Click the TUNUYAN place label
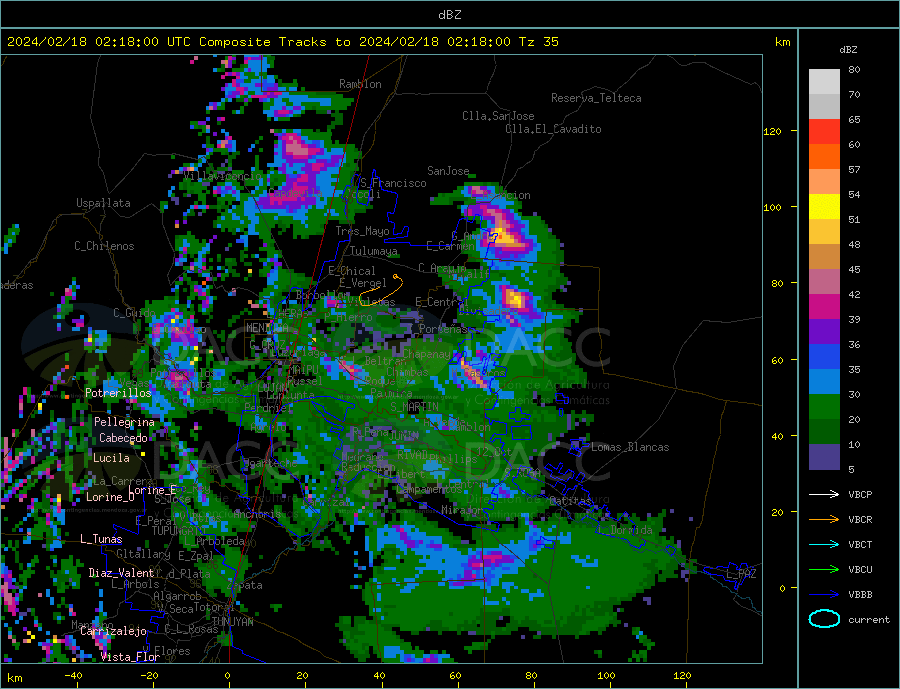The width and height of the screenshot is (900, 689). (232, 622)
